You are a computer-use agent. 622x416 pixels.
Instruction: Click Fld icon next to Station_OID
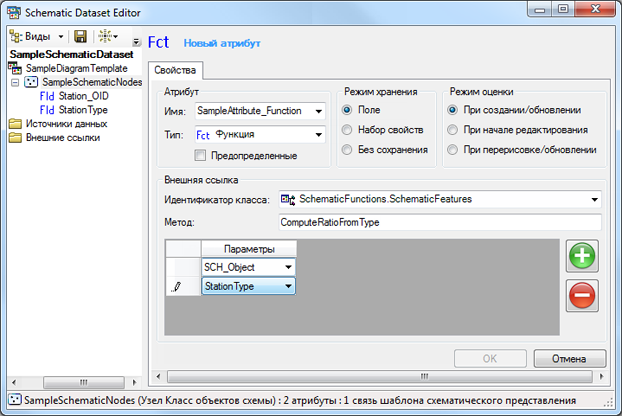tap(47, 96)
